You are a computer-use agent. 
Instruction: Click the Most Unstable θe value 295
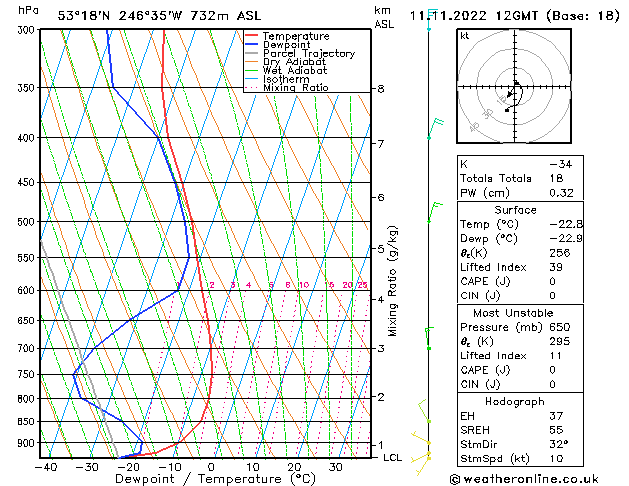[560, 341]
